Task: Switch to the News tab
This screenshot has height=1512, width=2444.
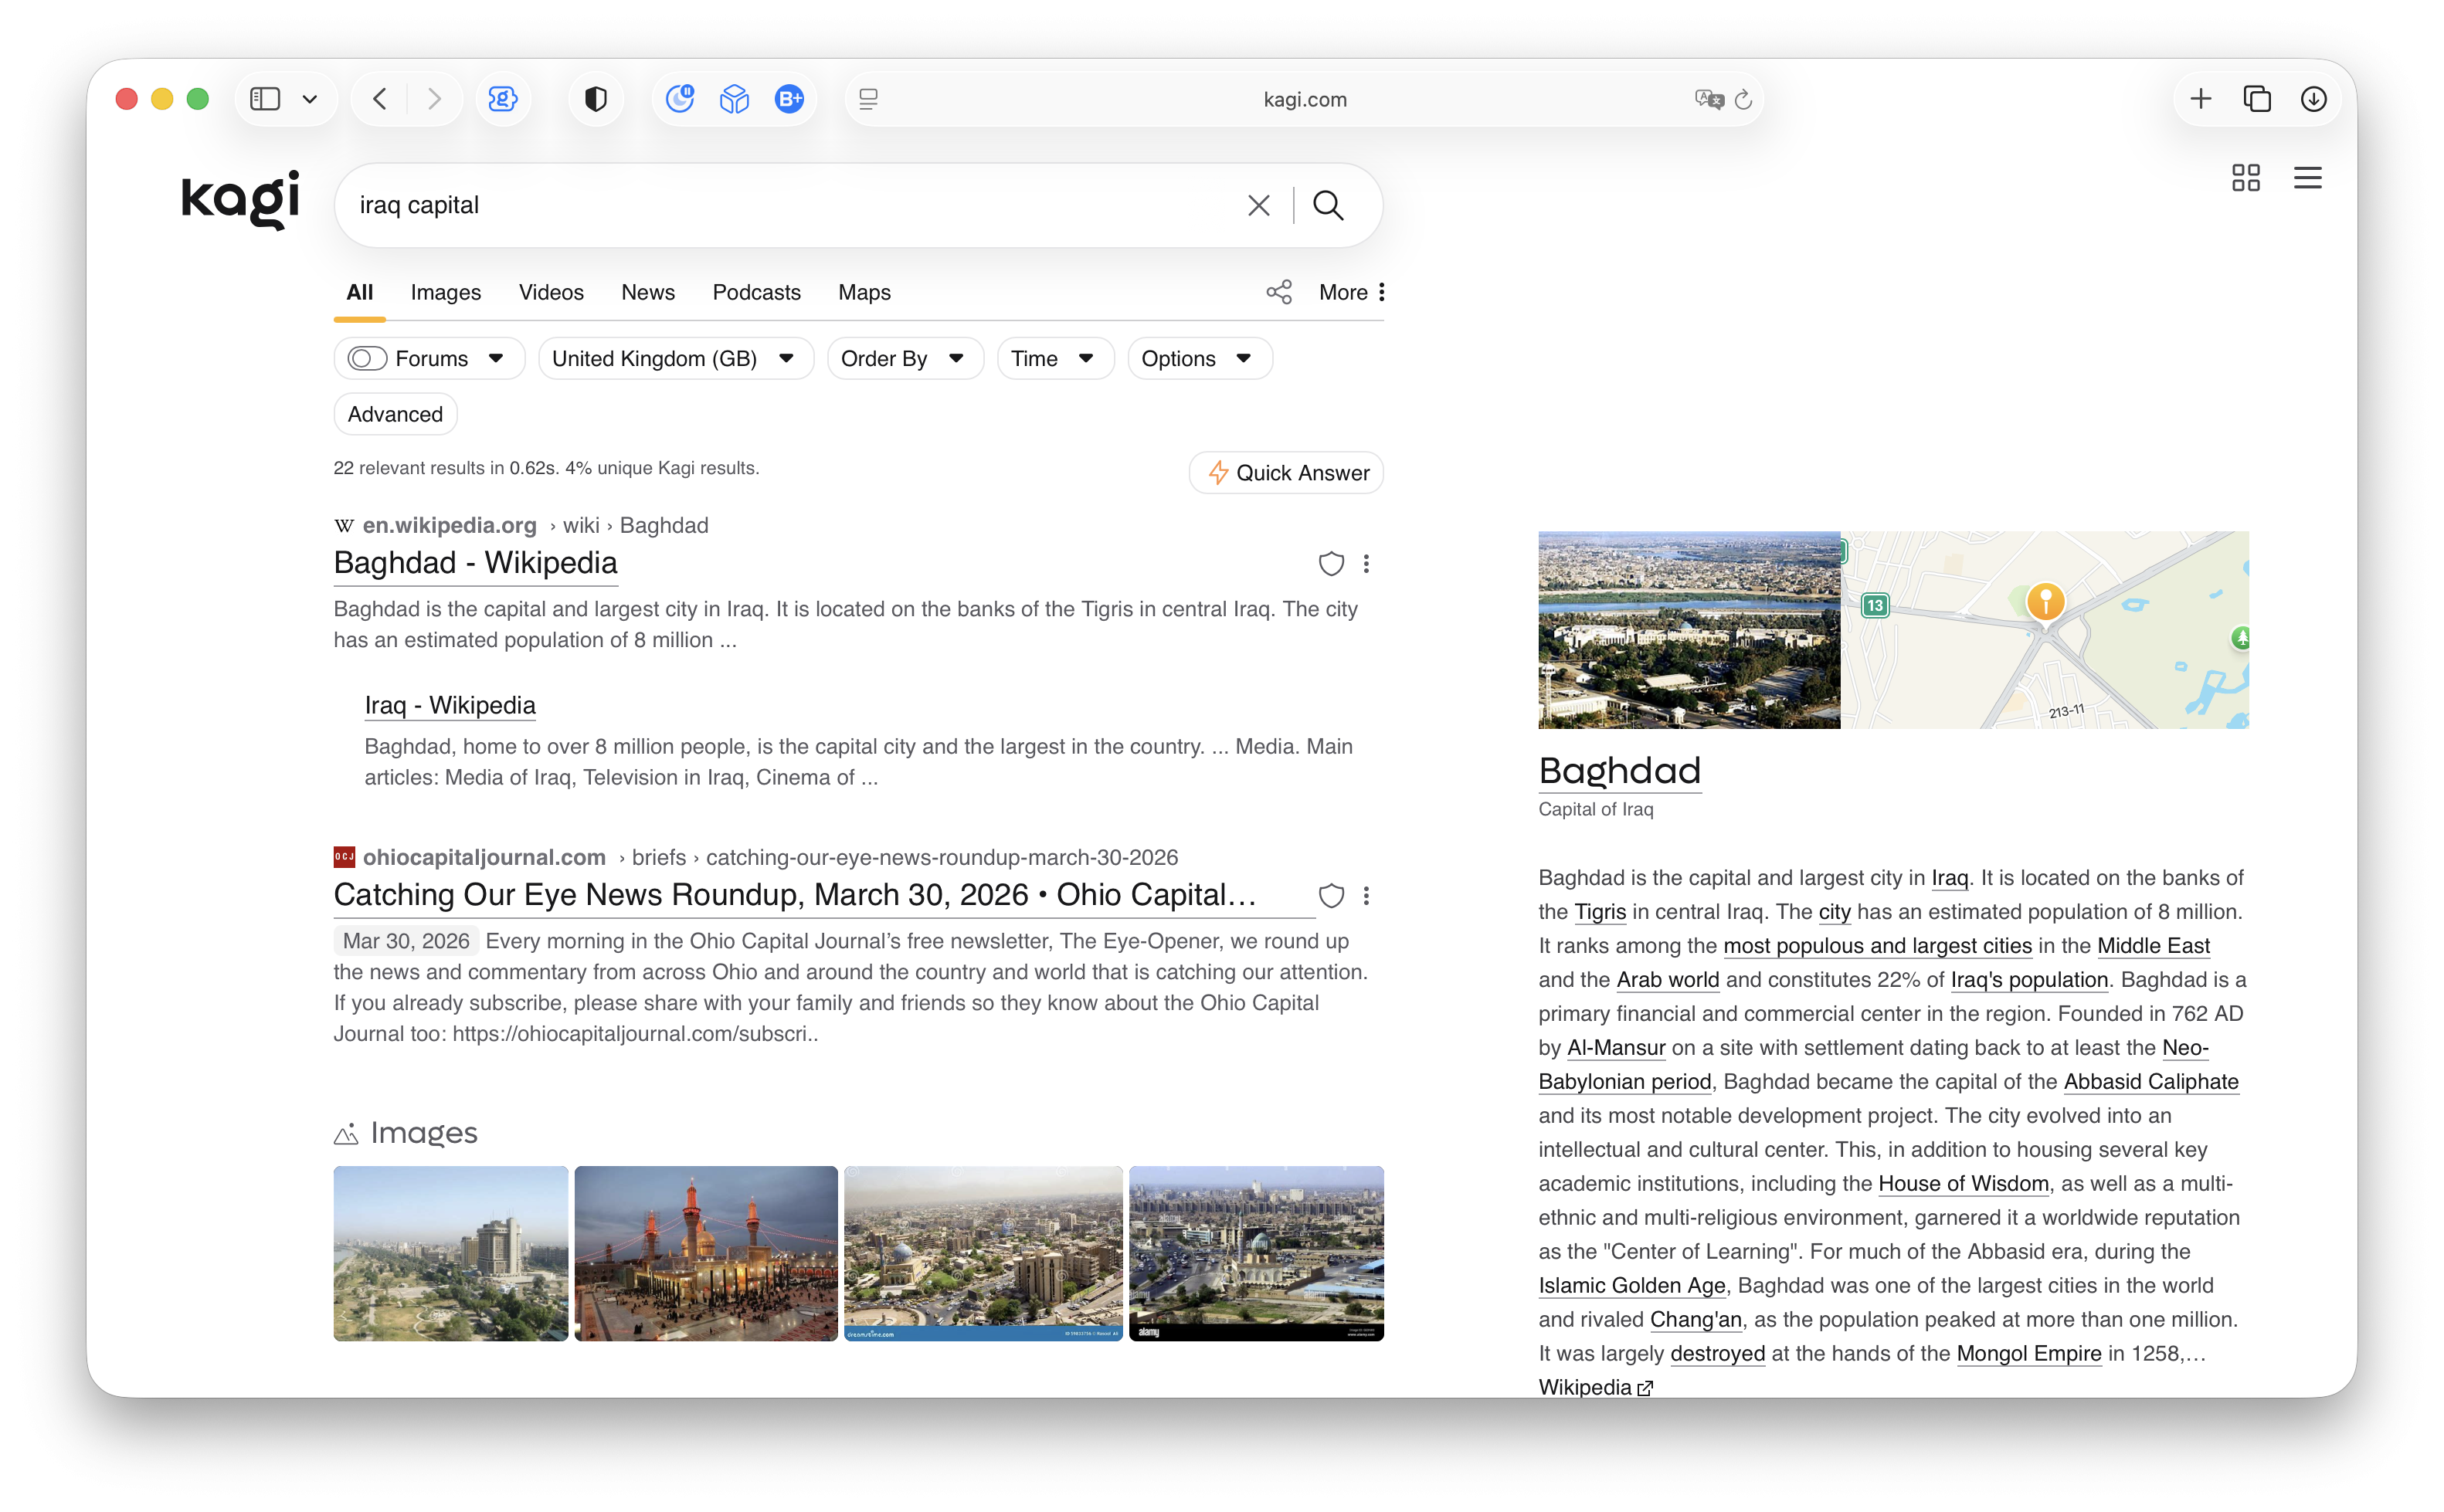Action: (648, 292)
